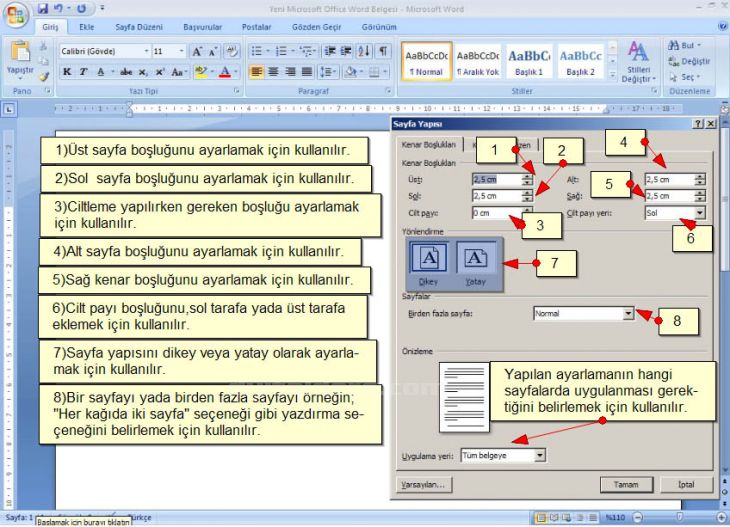Toggle left paragraph alignment
This screenshot has height=527, width=730.
(x=257, y=72)
